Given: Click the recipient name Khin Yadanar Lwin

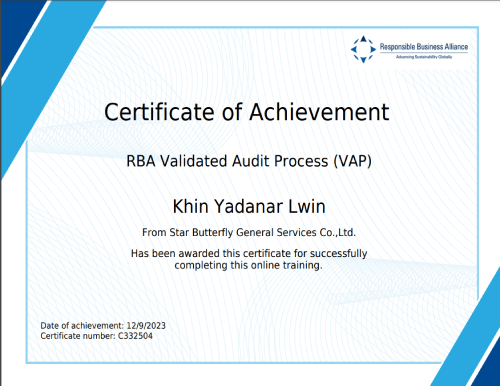Looking at the screenshot, I should click(249, 206).
